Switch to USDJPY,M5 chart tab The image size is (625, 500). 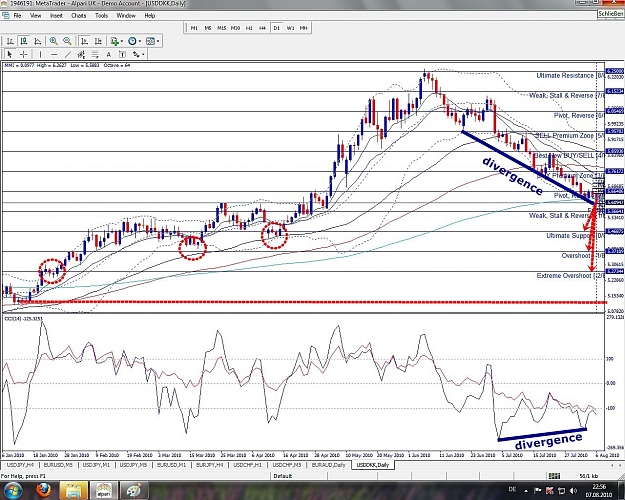pyautogui.click(x=134, y=465)
